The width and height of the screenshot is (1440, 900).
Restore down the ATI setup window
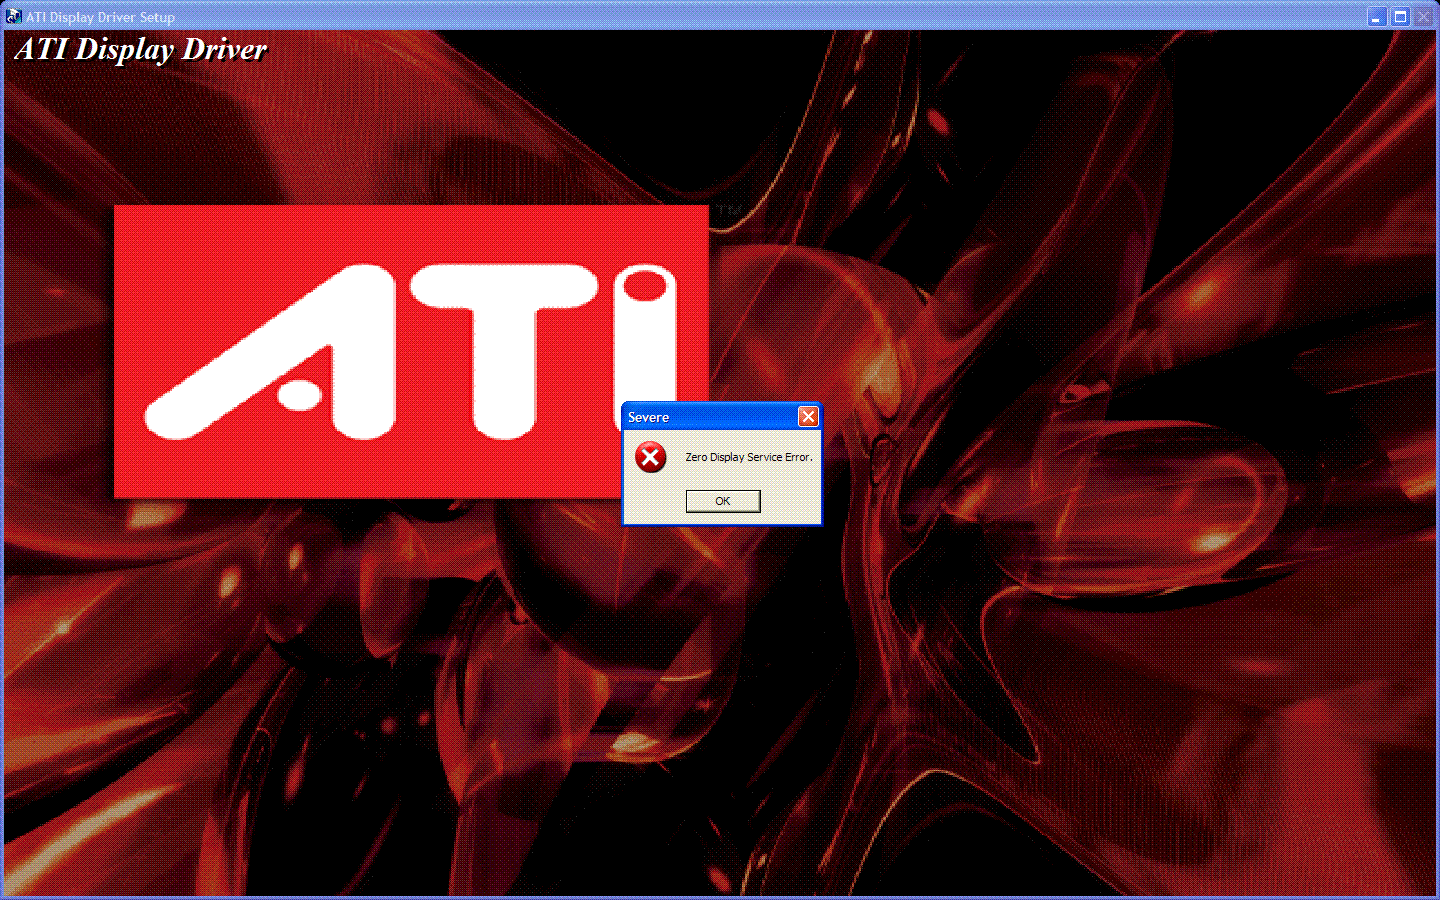[1400, 17]
